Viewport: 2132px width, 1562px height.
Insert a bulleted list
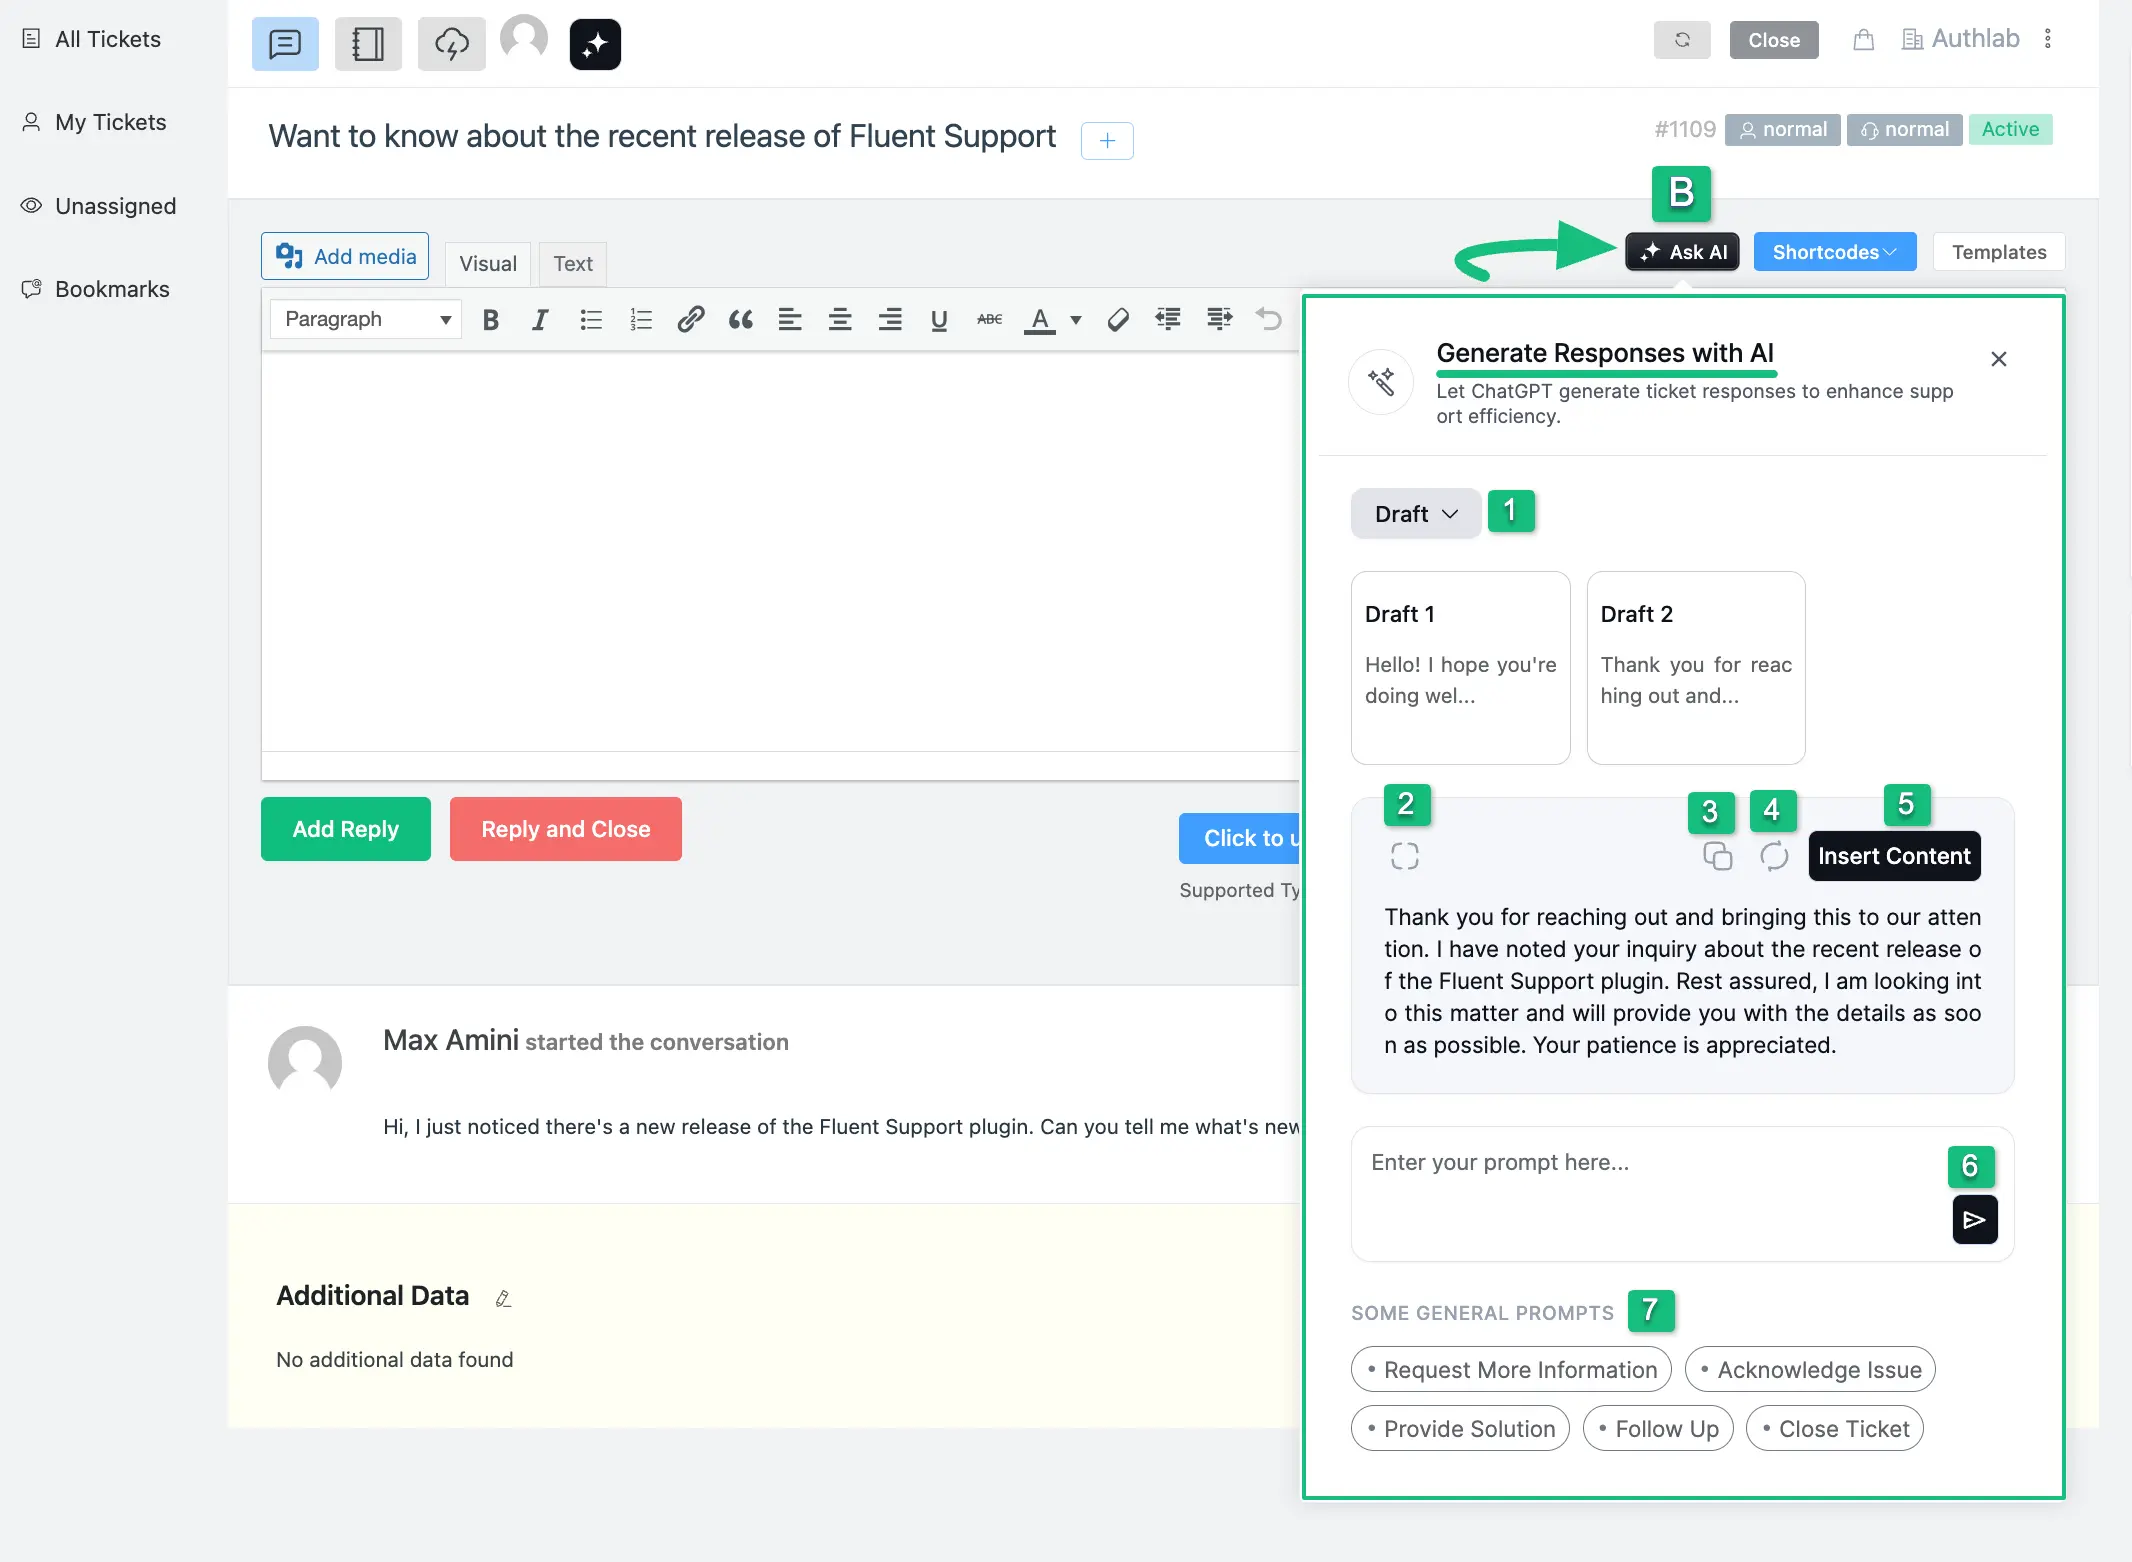pyautogui.click(x=591, y=320)
